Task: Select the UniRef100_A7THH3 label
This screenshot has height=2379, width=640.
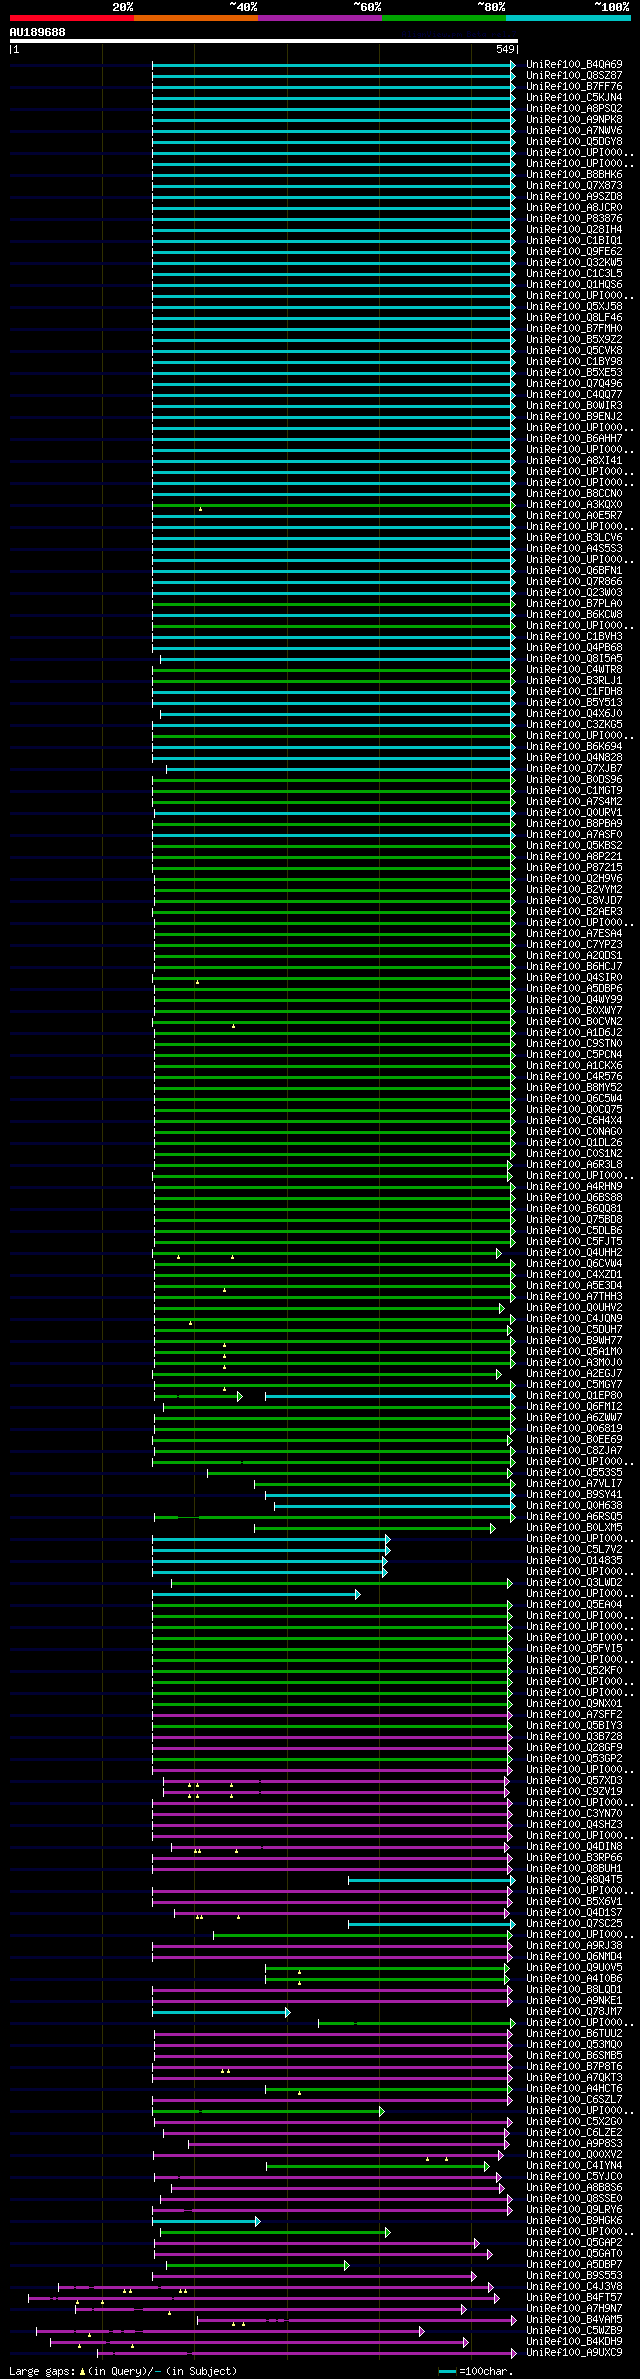Action: pyautogui.click(x=574, y=1297)
